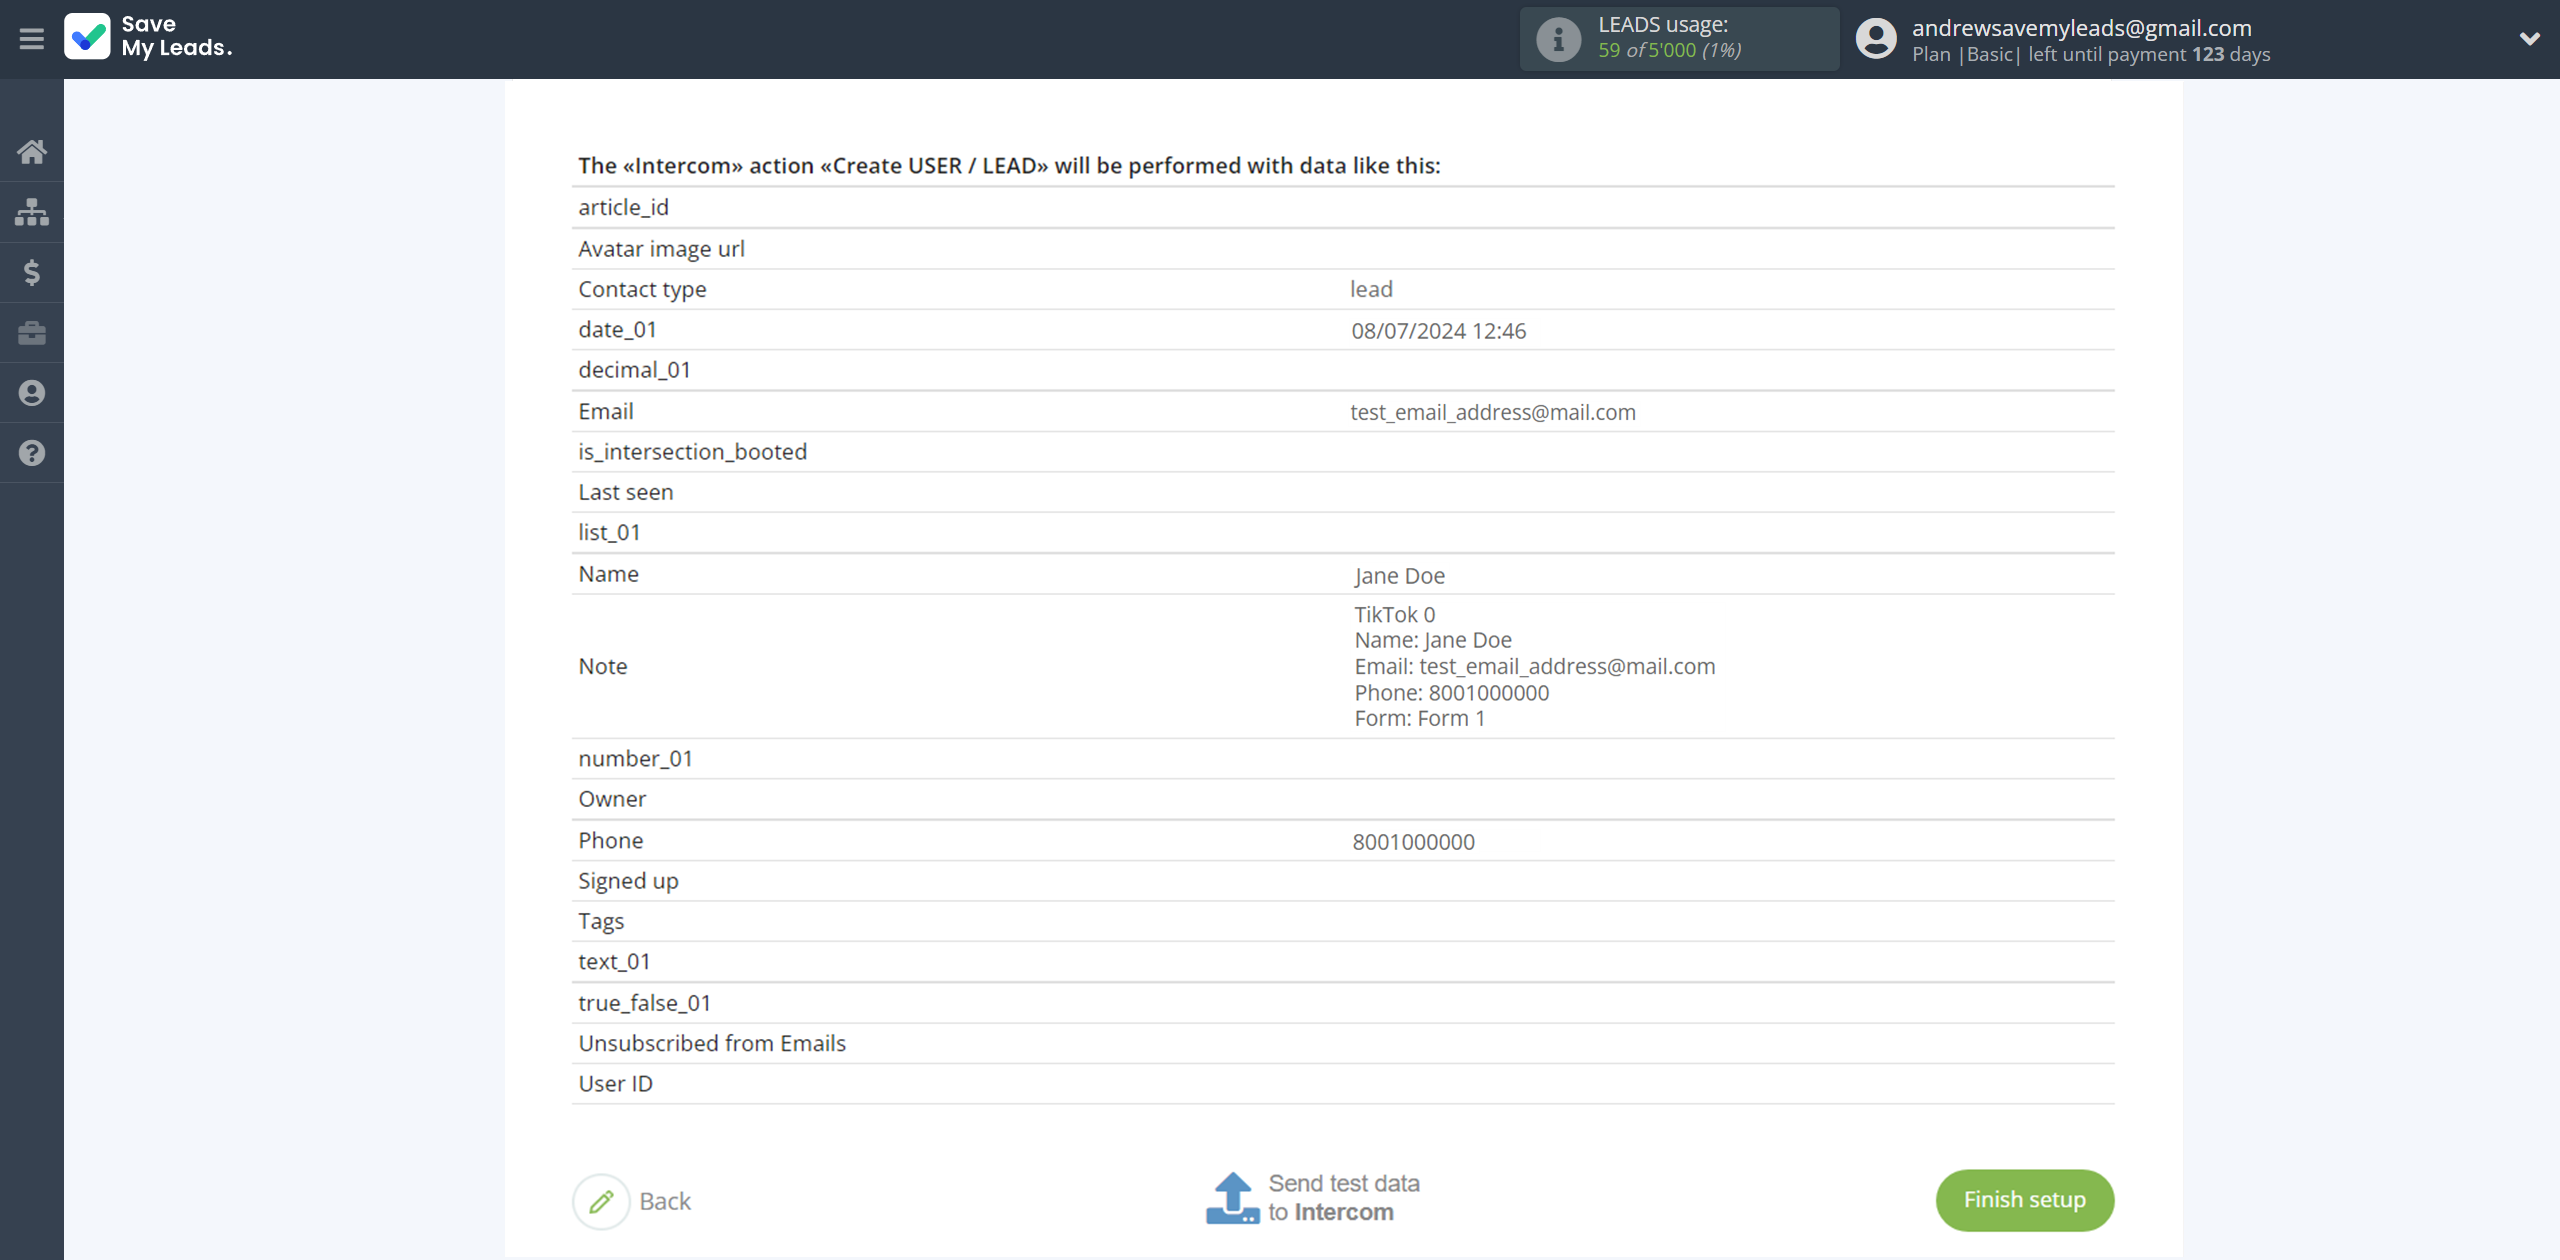Click the Intercom action heading text
This screenshot has width=2560, height=1260.
click(x=1009, y=166)
